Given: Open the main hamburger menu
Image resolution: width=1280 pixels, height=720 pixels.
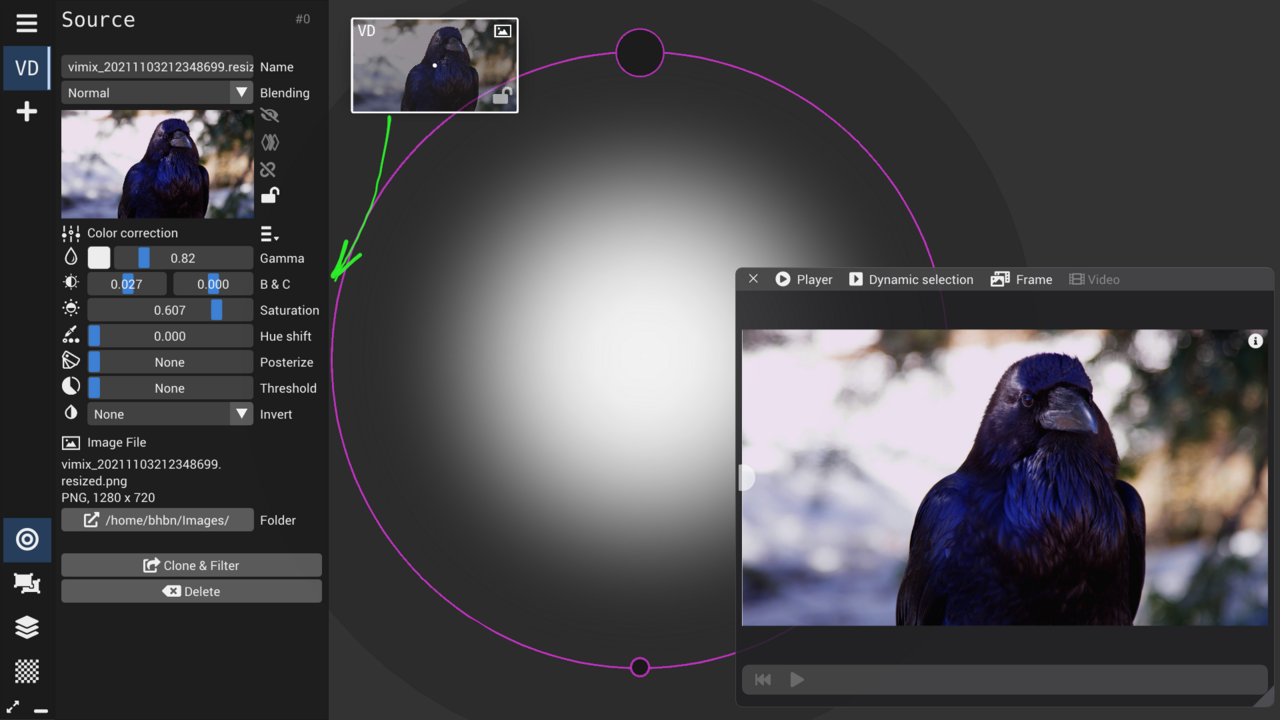Looking at the screenshot, I should pos(27,23).
